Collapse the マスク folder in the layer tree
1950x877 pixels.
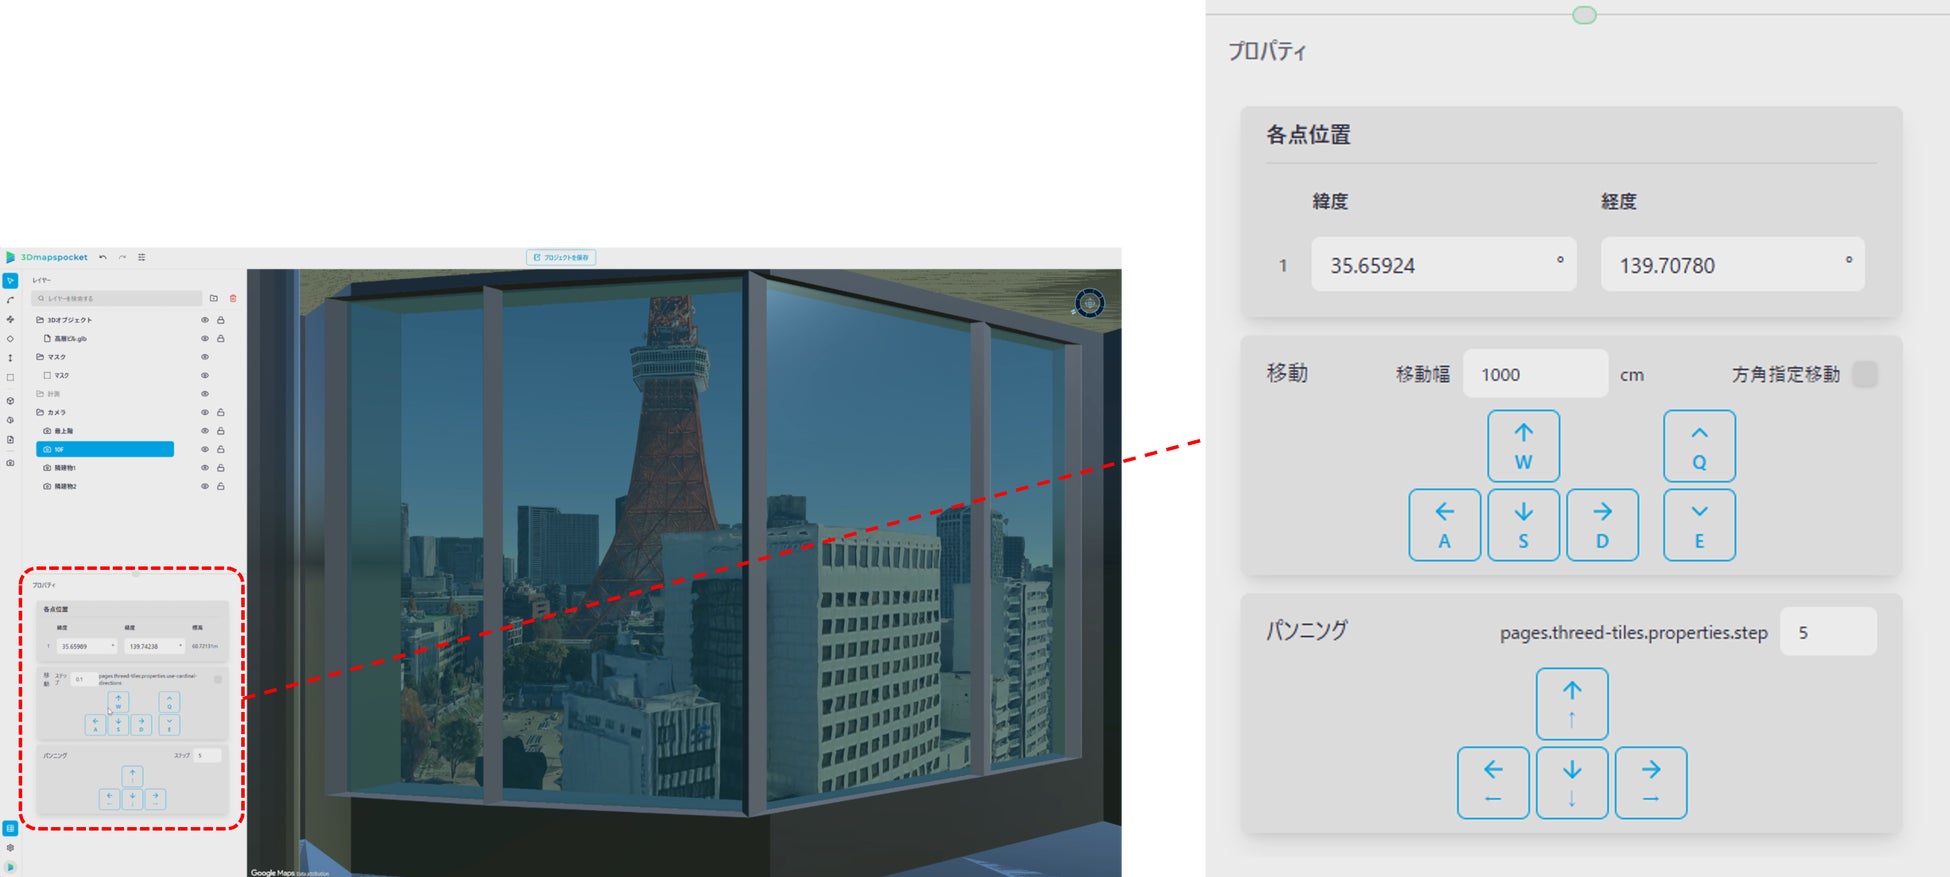(x=40, y=357)
